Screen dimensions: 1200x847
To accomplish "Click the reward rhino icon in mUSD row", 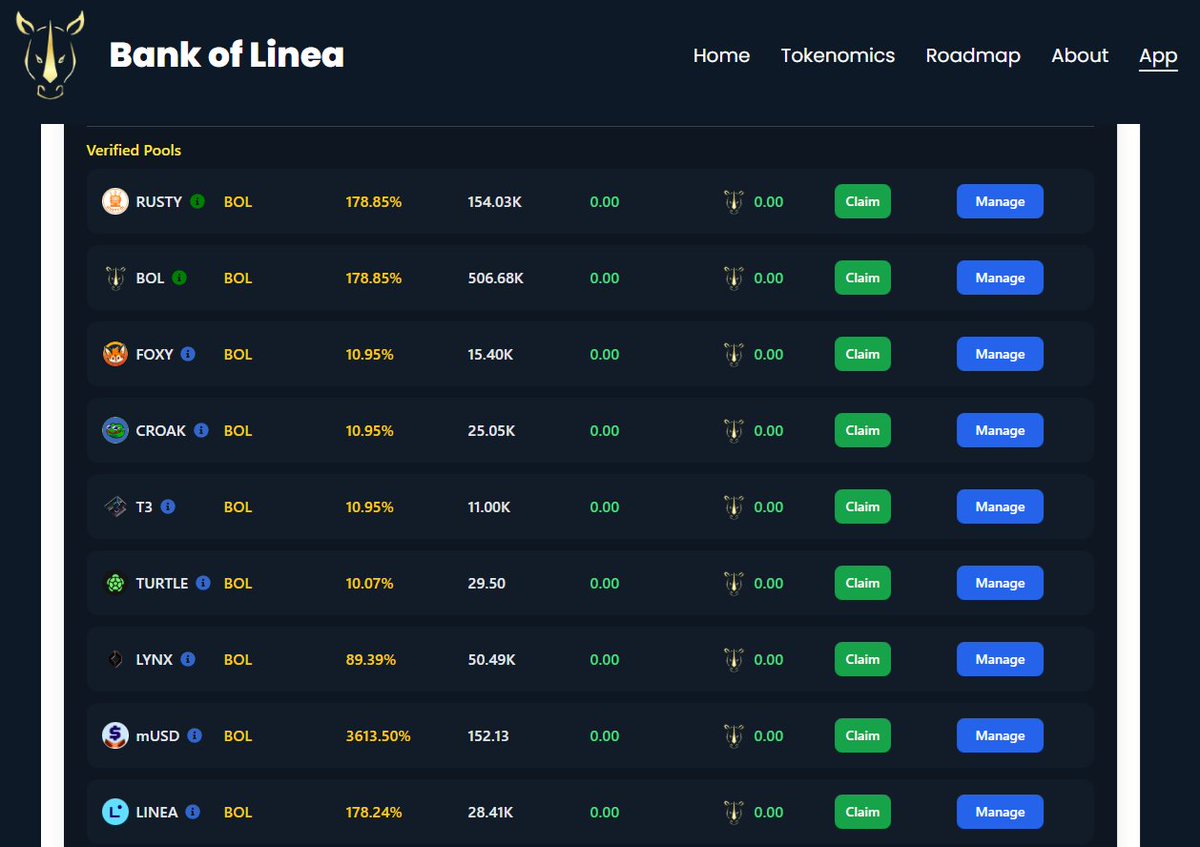I will [734, 737].
